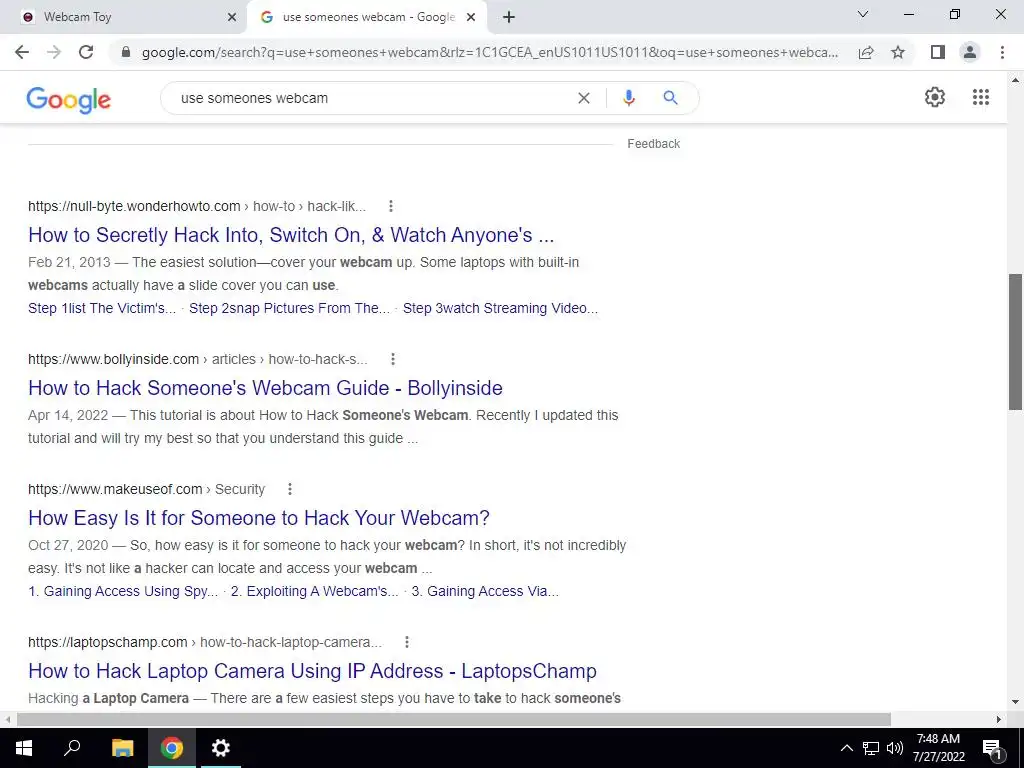Open File Explorer from taskbar
Image resolution: width=1024 pixels, height=768 pixels.
coord(122,748)
